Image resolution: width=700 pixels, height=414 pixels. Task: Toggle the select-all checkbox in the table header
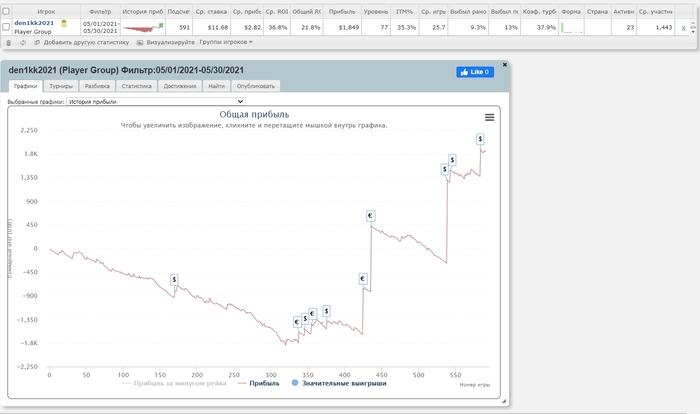tap(6, 12)
